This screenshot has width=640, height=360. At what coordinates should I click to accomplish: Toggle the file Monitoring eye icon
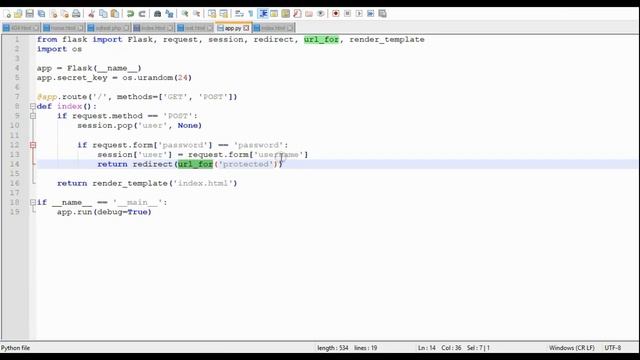pos(320,14)
